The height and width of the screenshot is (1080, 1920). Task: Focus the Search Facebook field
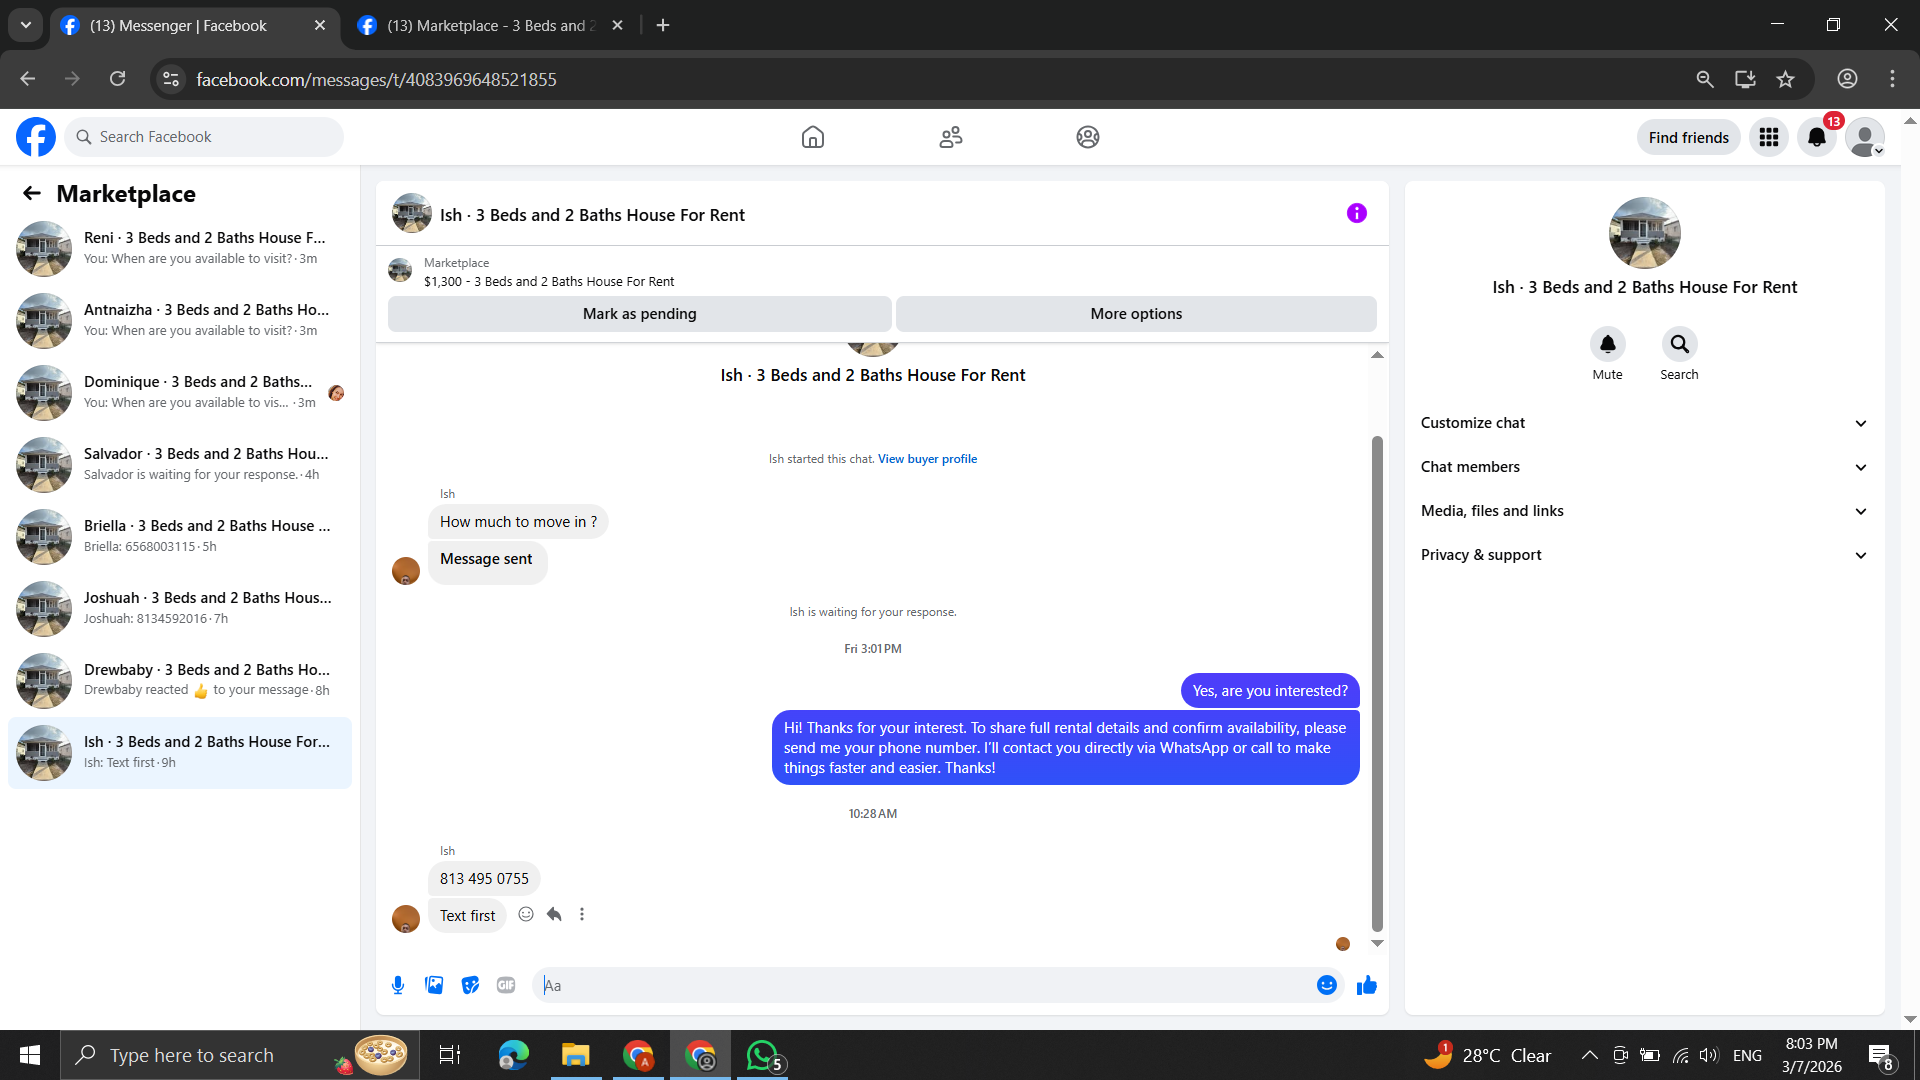coord(204,137)
